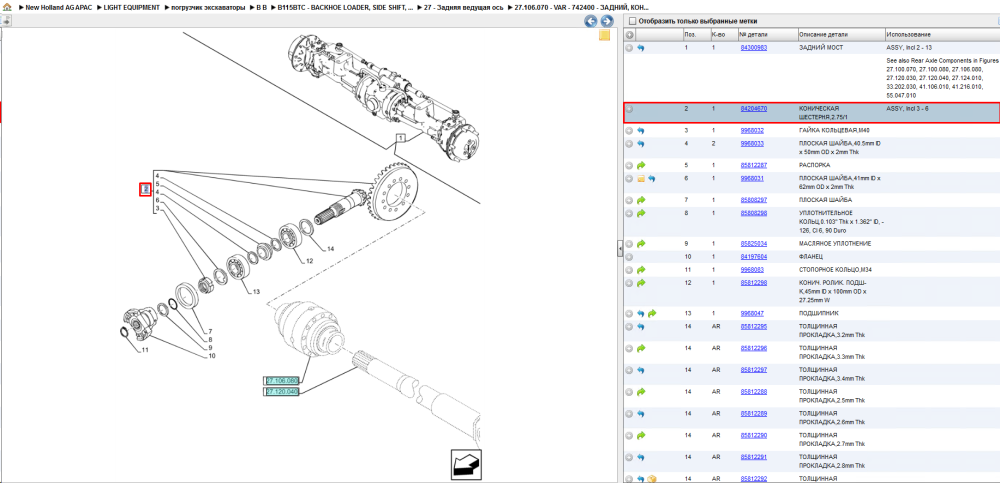
Task: Click the green arrow on part 85812298 row
Action: click(x=640, y=283)
